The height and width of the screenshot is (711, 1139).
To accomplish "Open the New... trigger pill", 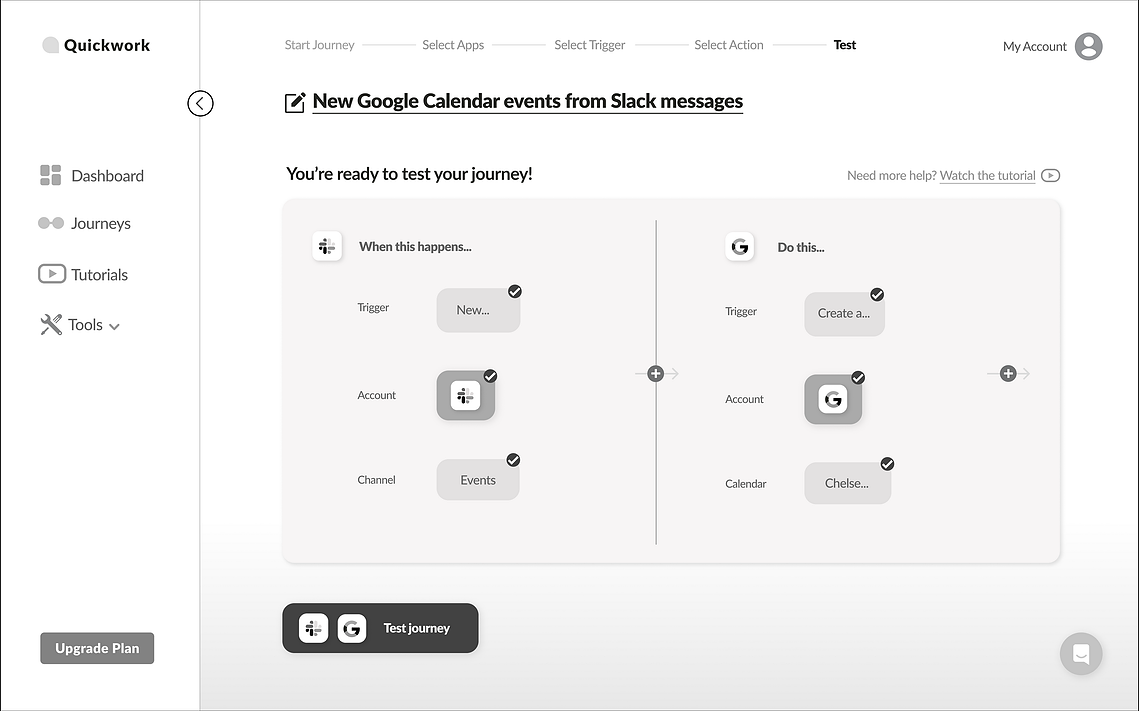I will (478, 310).
